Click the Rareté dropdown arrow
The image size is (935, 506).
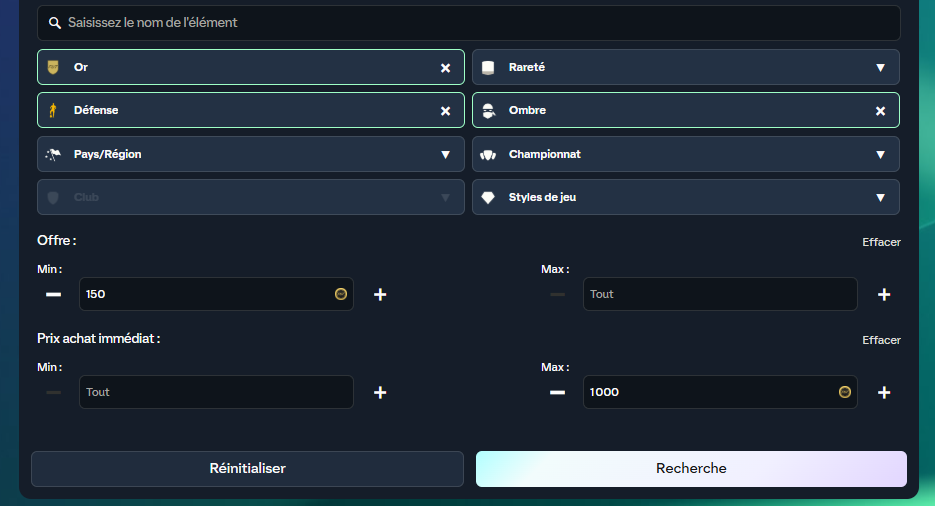click(x=880, y=68)
